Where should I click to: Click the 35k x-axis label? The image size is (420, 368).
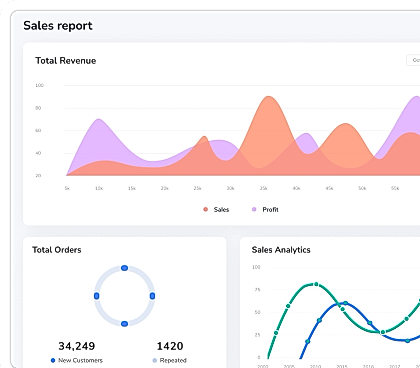[263, 188]
